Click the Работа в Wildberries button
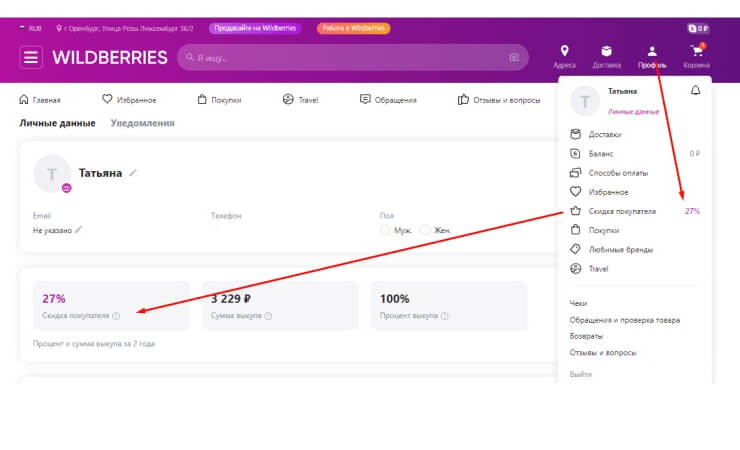The image size is (740, 450). 353,29
